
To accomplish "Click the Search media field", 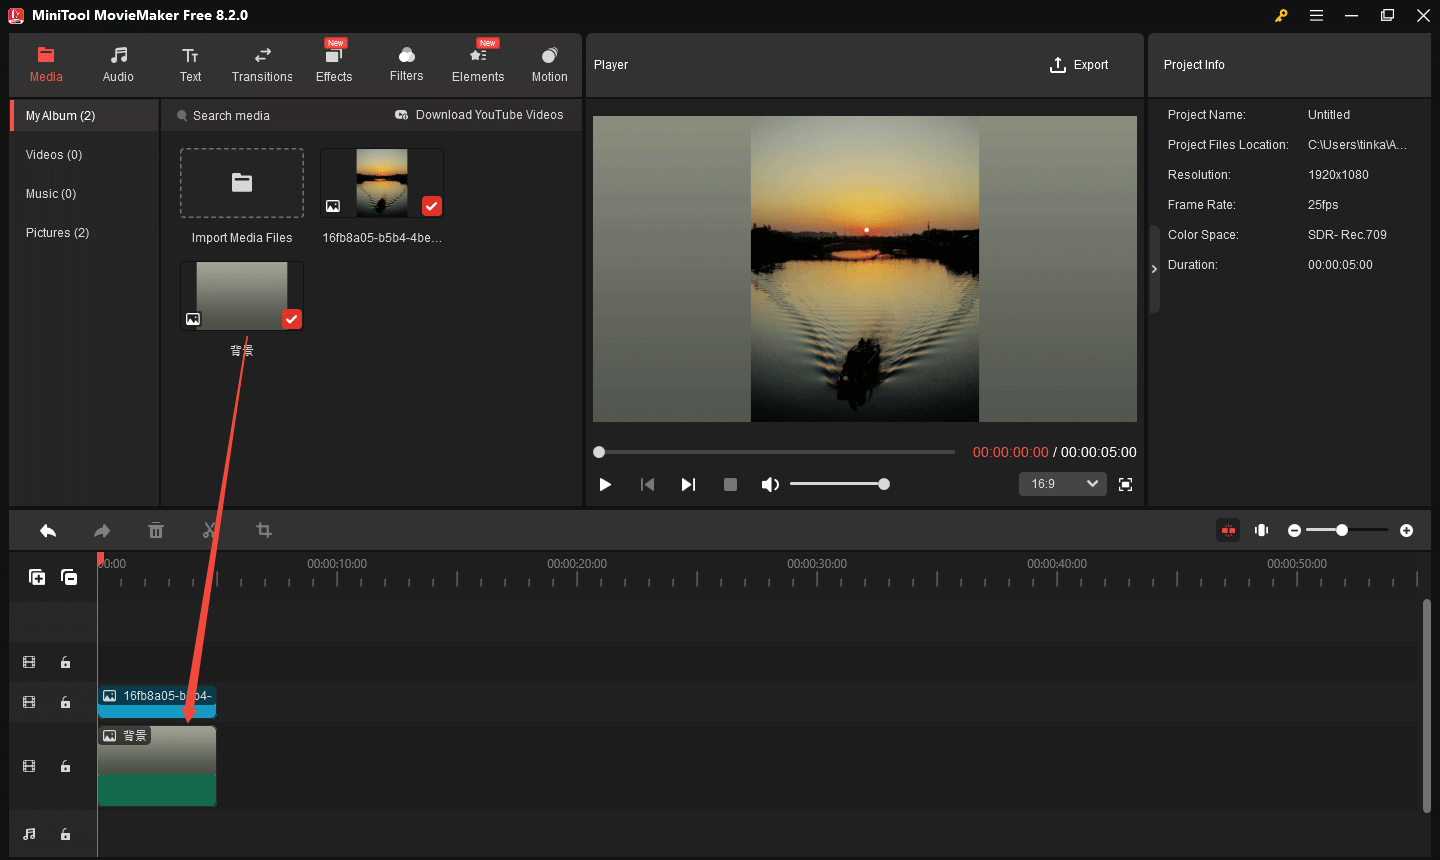I will pos(231,116).
